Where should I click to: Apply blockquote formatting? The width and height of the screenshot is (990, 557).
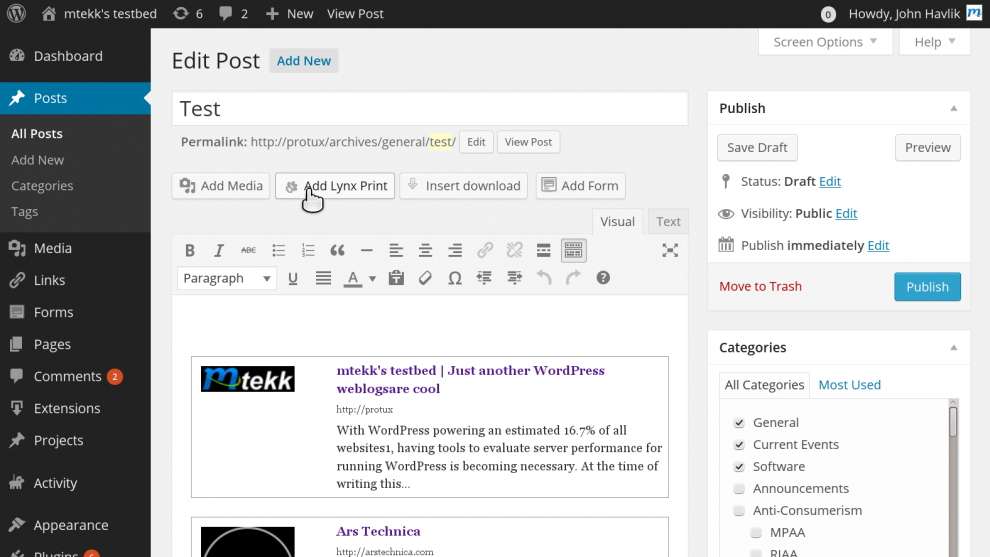(338, 251)
